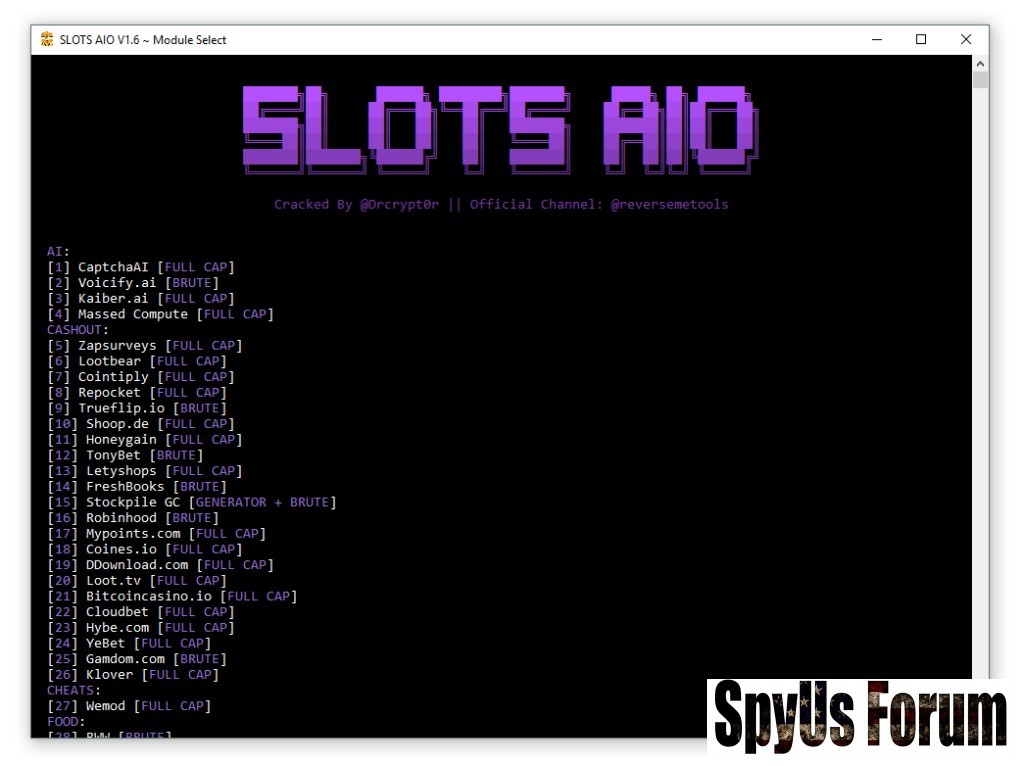Click the 'CHEATS:' category heading

74,690
